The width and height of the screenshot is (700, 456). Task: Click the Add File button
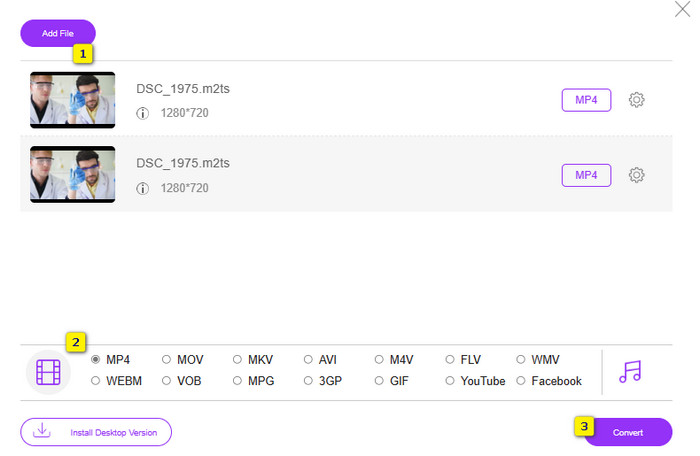click(x=58, y=33)
